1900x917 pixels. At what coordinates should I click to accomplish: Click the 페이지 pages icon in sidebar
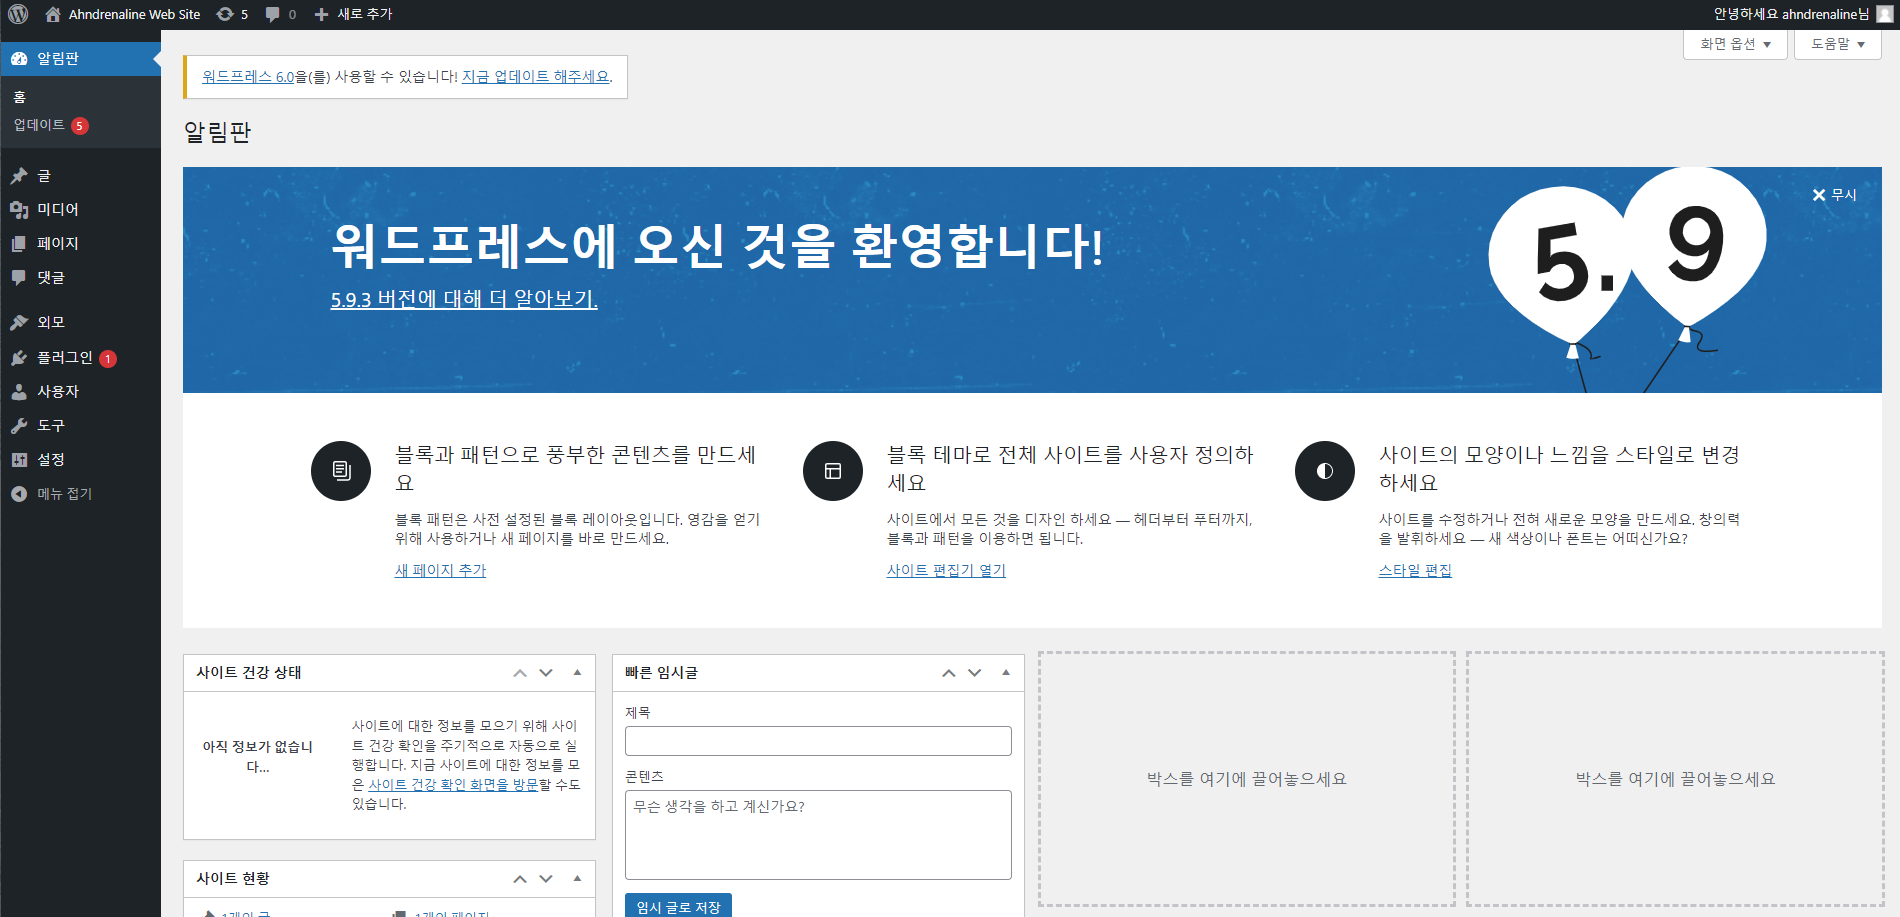19,244
